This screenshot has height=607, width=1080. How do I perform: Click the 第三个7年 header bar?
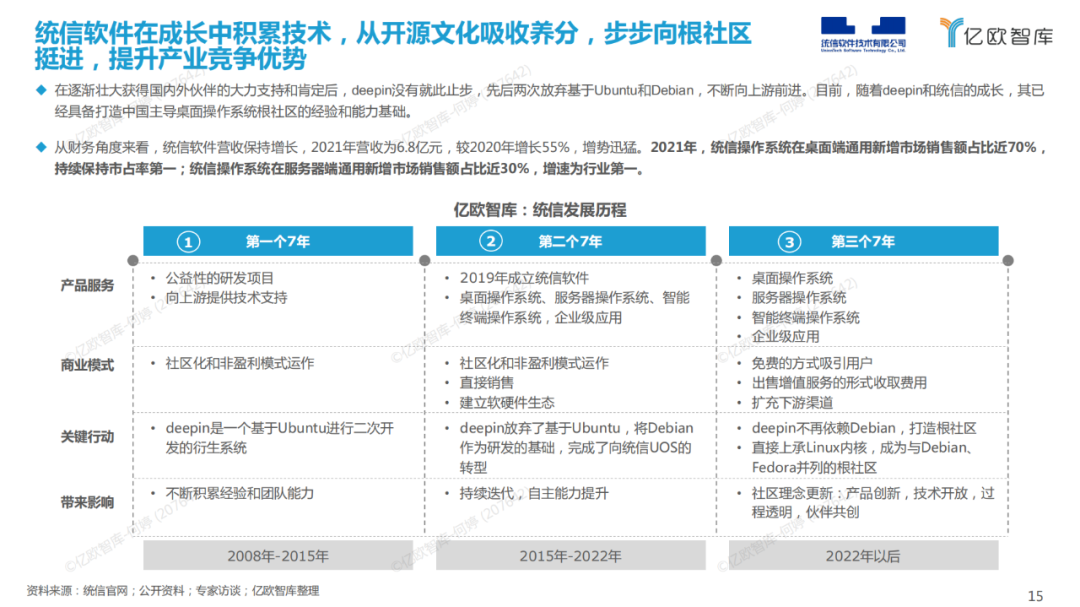[x=864, y=241]
